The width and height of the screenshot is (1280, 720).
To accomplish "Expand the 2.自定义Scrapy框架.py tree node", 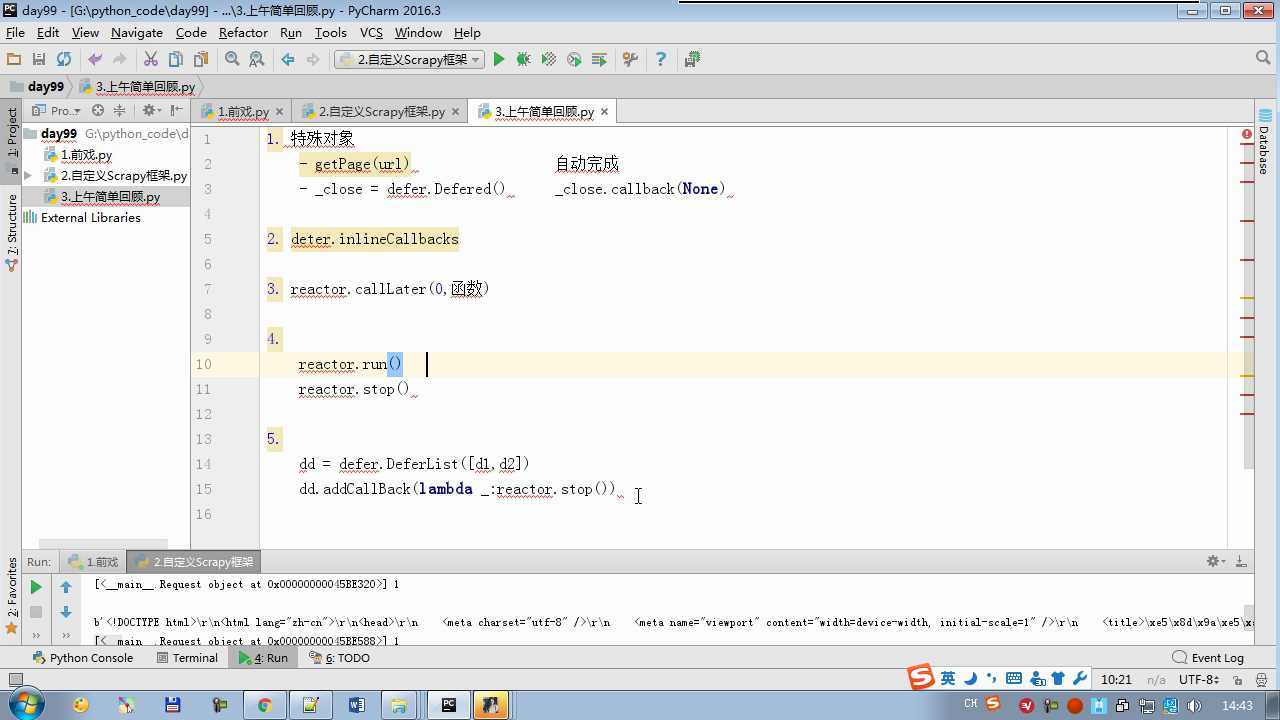I will 28,176.
